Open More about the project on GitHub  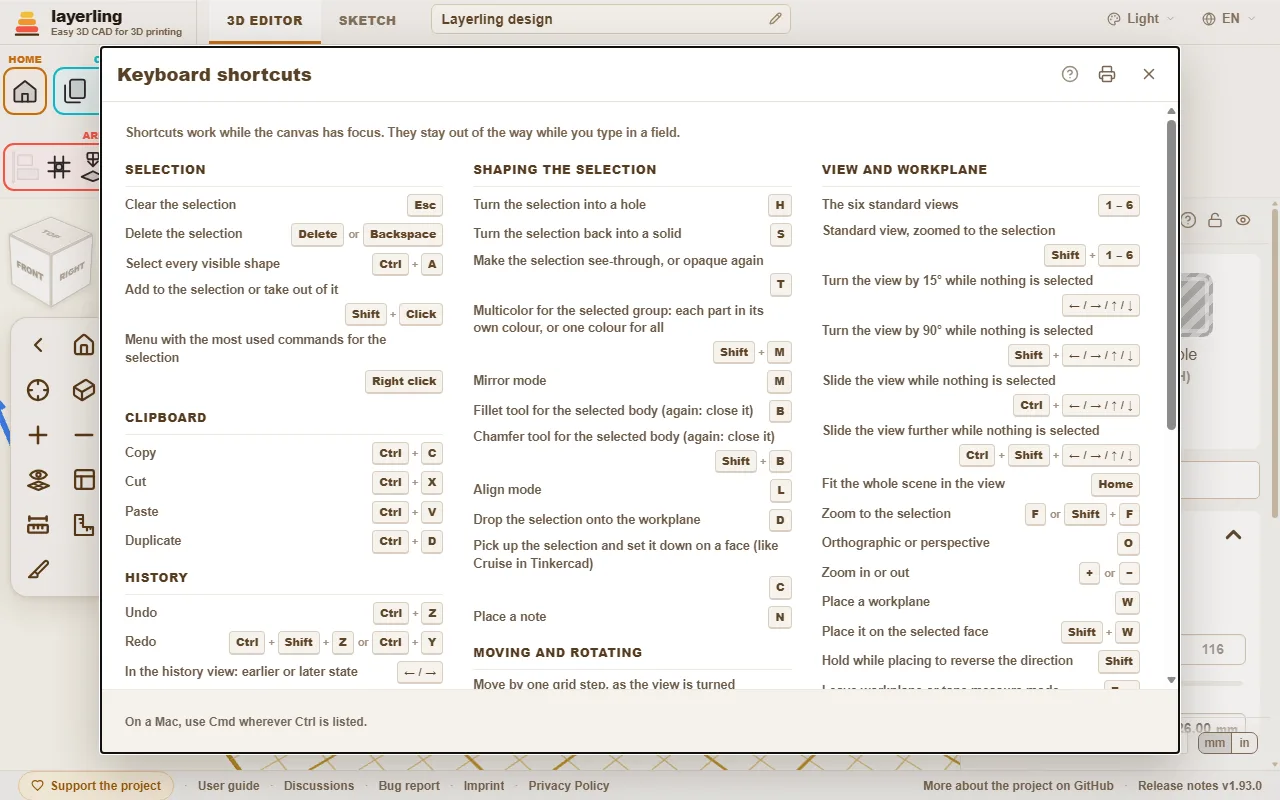(x=1018, y=786)
